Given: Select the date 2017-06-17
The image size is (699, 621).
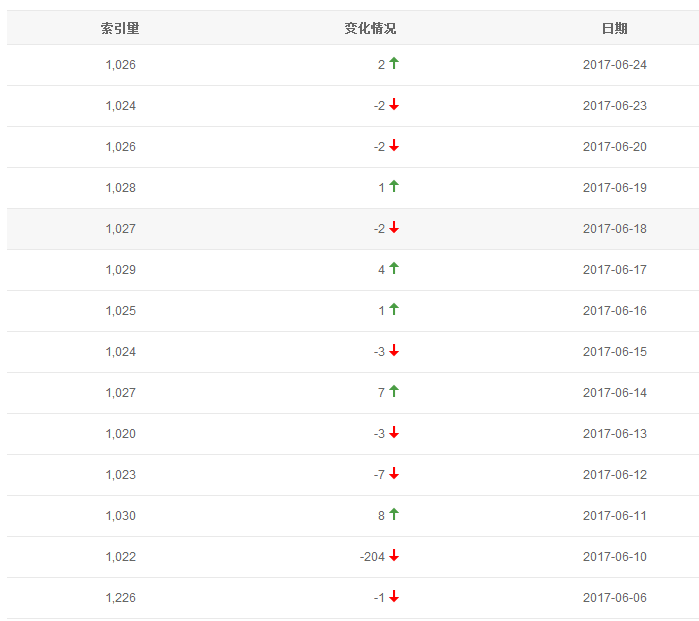Looking at the screenshot, I should pos(615,270).
